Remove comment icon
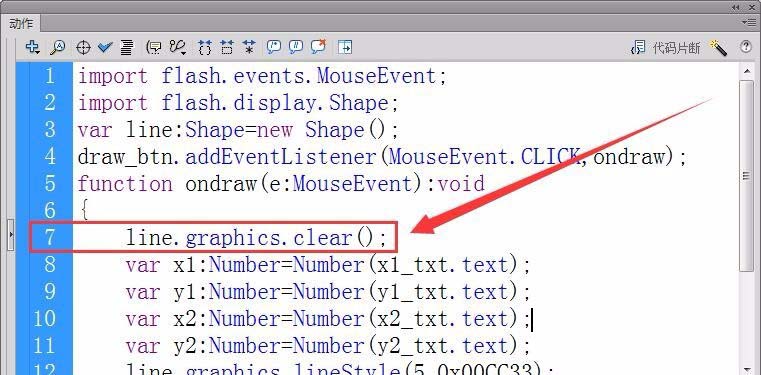This screenshot has width=761, height=375. click(318, 47)
